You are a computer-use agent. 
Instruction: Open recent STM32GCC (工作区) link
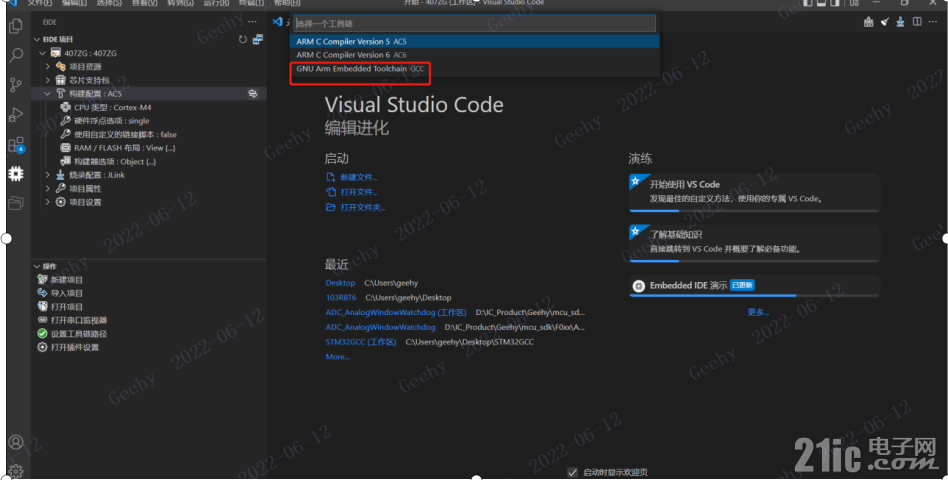pyautogui.click(x=361, y=342)
